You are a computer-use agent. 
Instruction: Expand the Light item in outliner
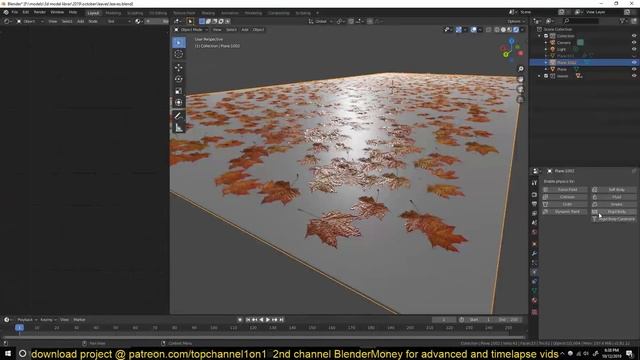point(546,49)
